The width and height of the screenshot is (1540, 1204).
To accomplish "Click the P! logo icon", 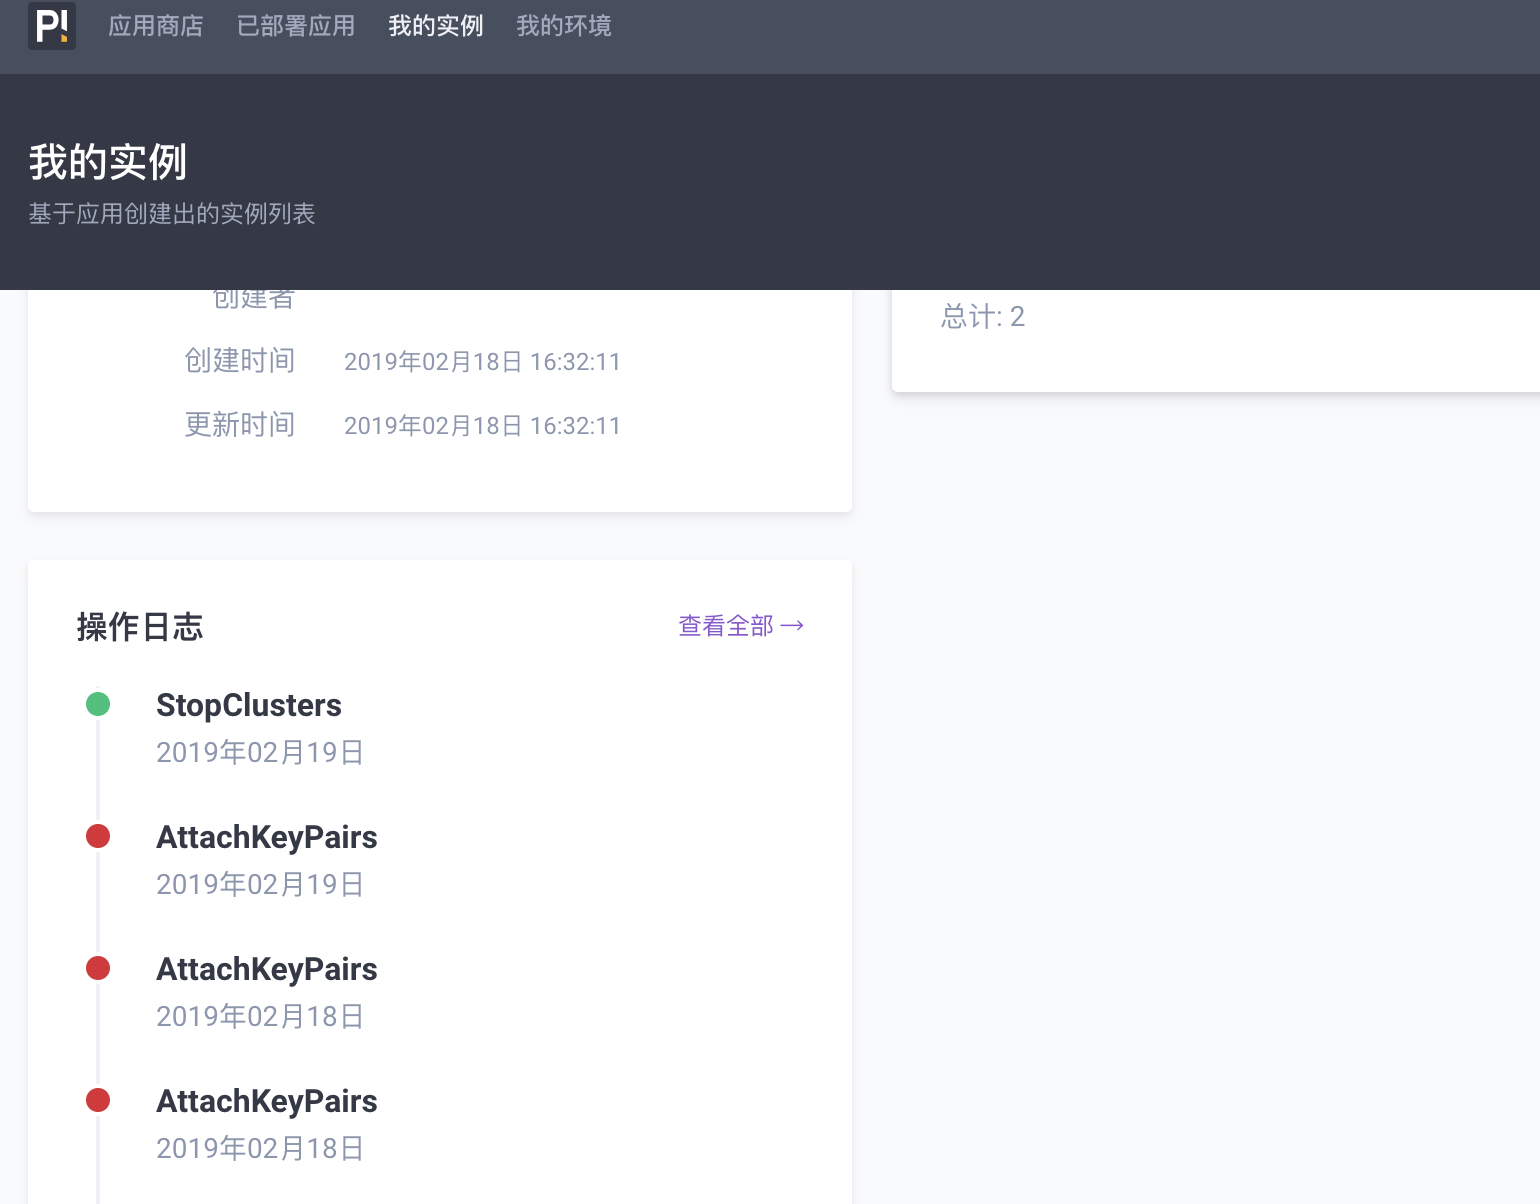I will point(52,25).
